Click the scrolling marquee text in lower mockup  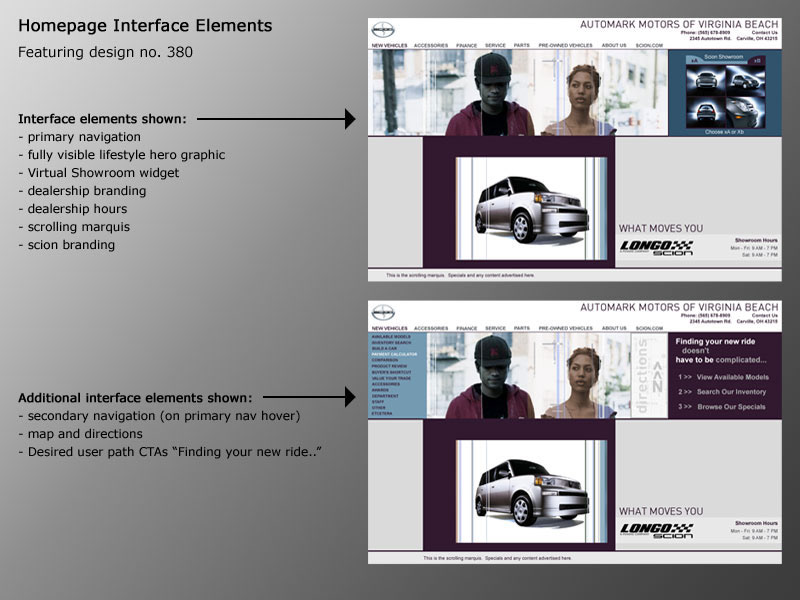[x=497, y=558]
